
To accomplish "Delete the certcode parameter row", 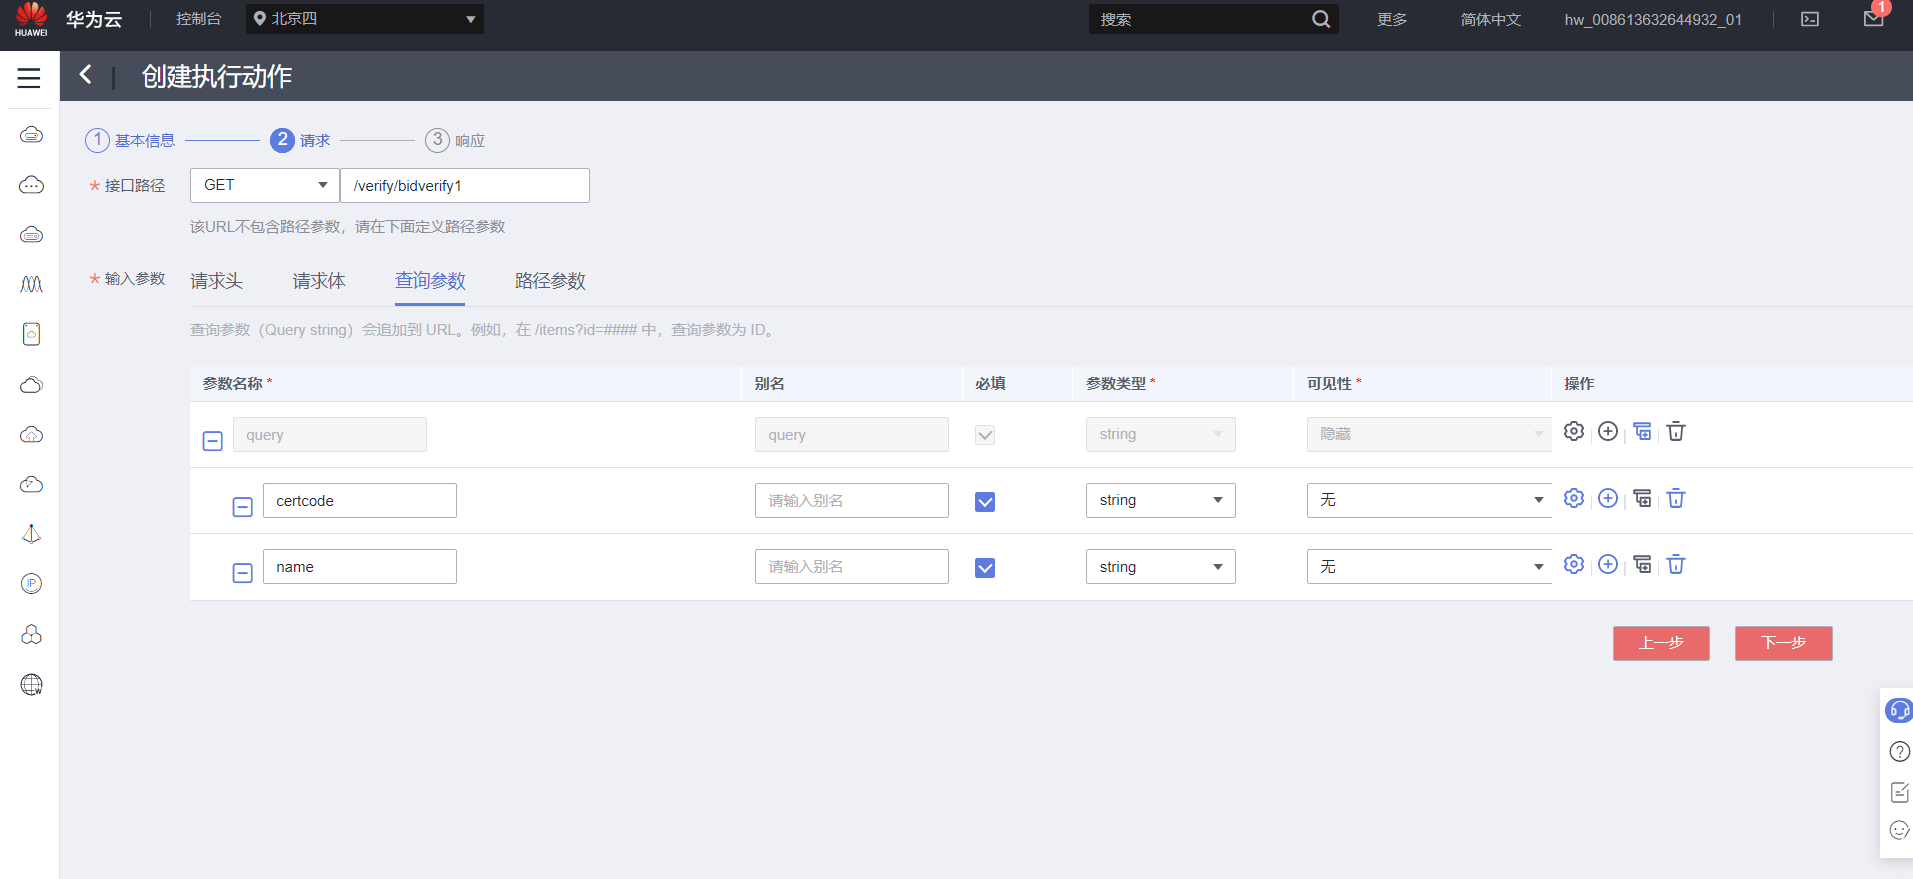I will coord(1676,498).
